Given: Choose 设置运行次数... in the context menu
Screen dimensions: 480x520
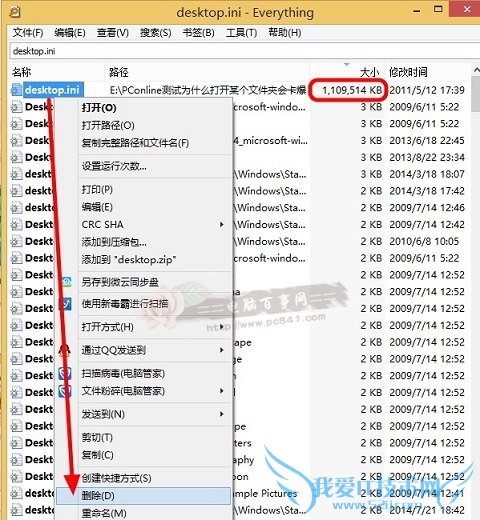Looking at the screenshot, I should click(114, 166).
